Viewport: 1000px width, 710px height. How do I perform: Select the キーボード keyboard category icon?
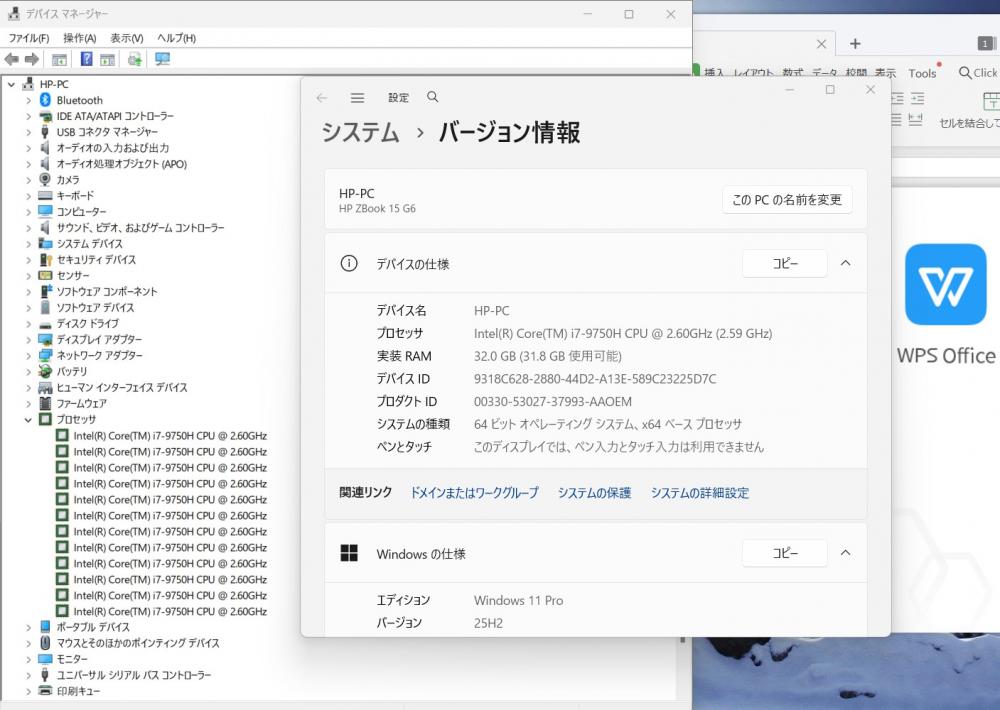click(45, 196)
